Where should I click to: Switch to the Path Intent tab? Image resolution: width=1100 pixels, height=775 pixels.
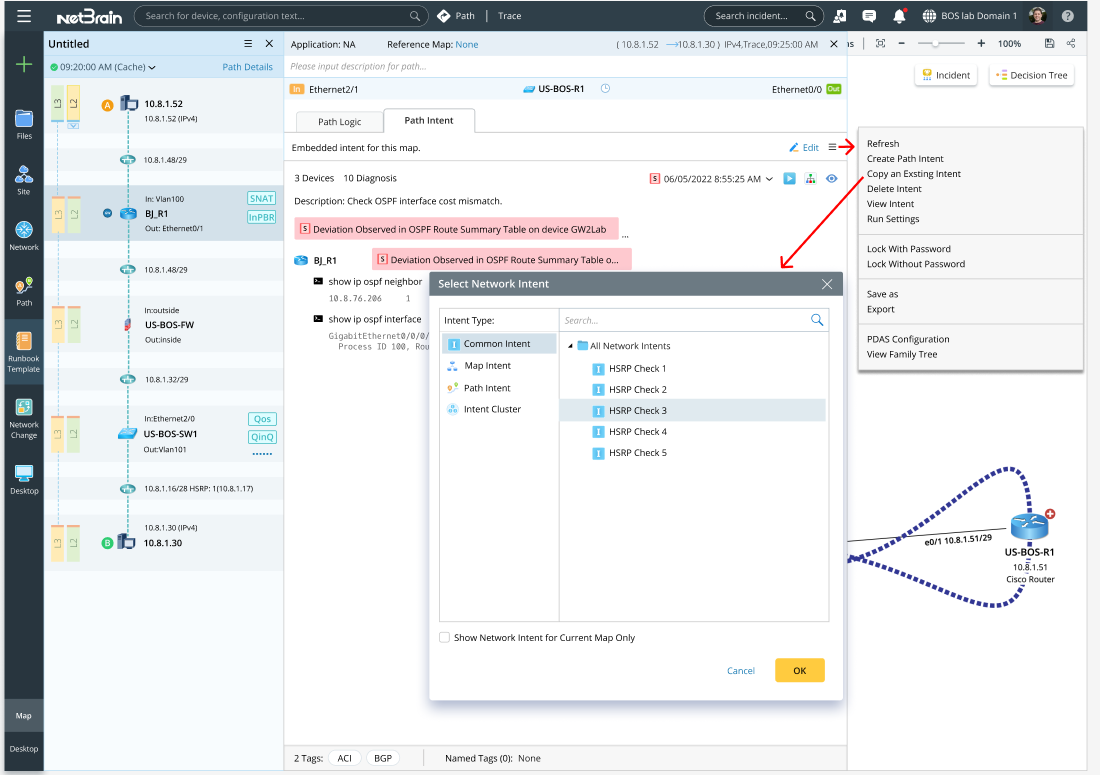[x=429, y=121]
